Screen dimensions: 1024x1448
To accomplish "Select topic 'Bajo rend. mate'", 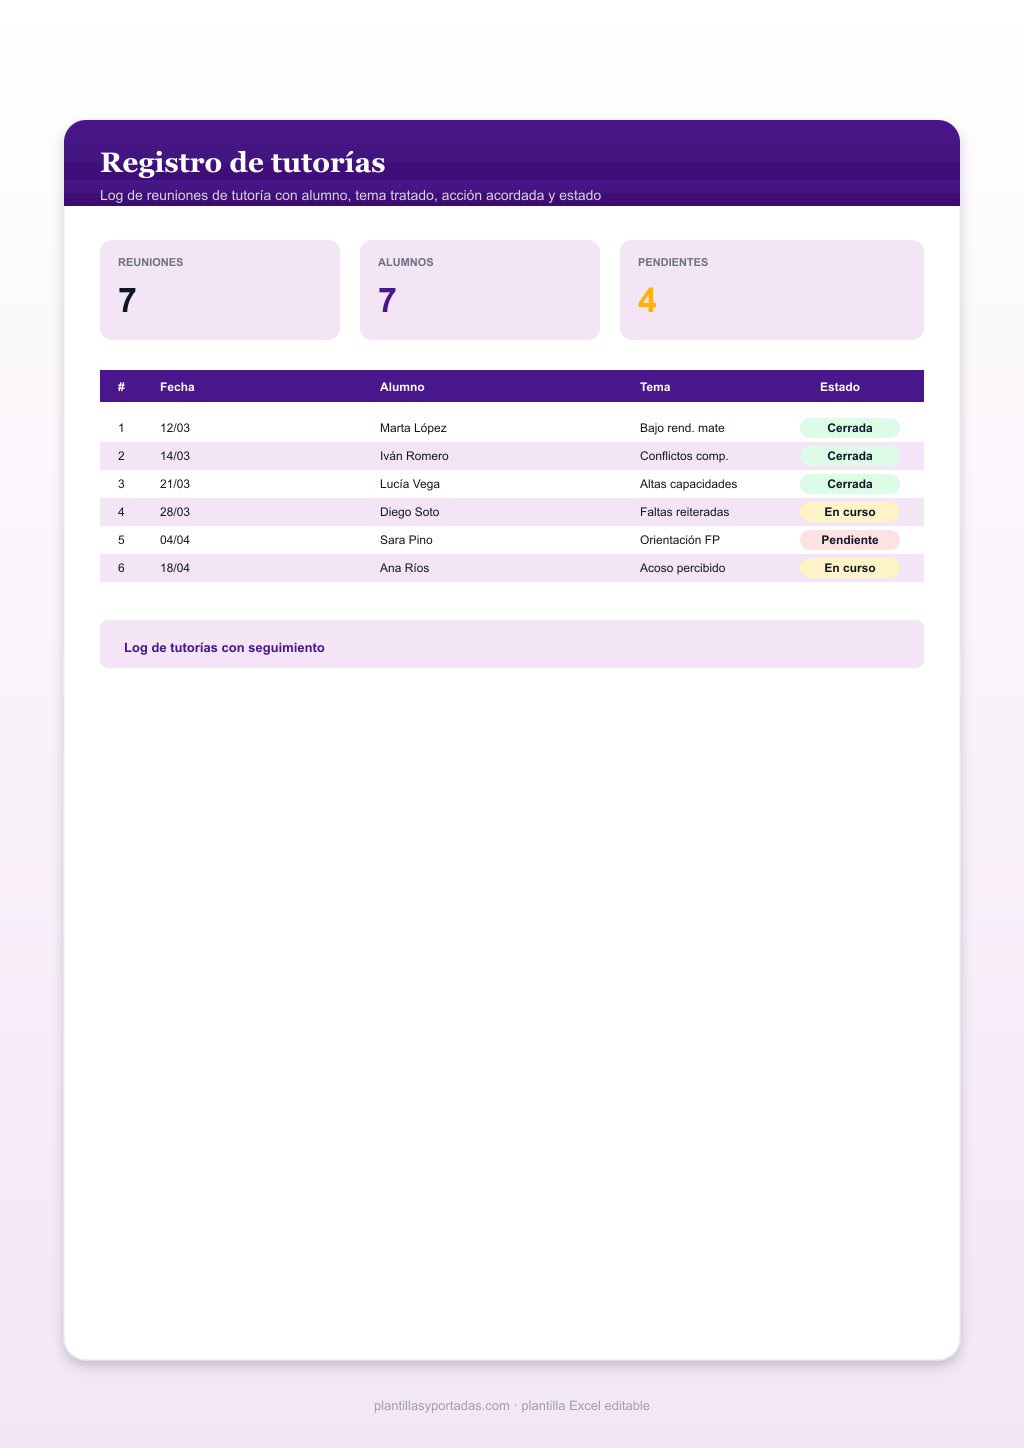I will pyautogui.click(x=682, y=428).
